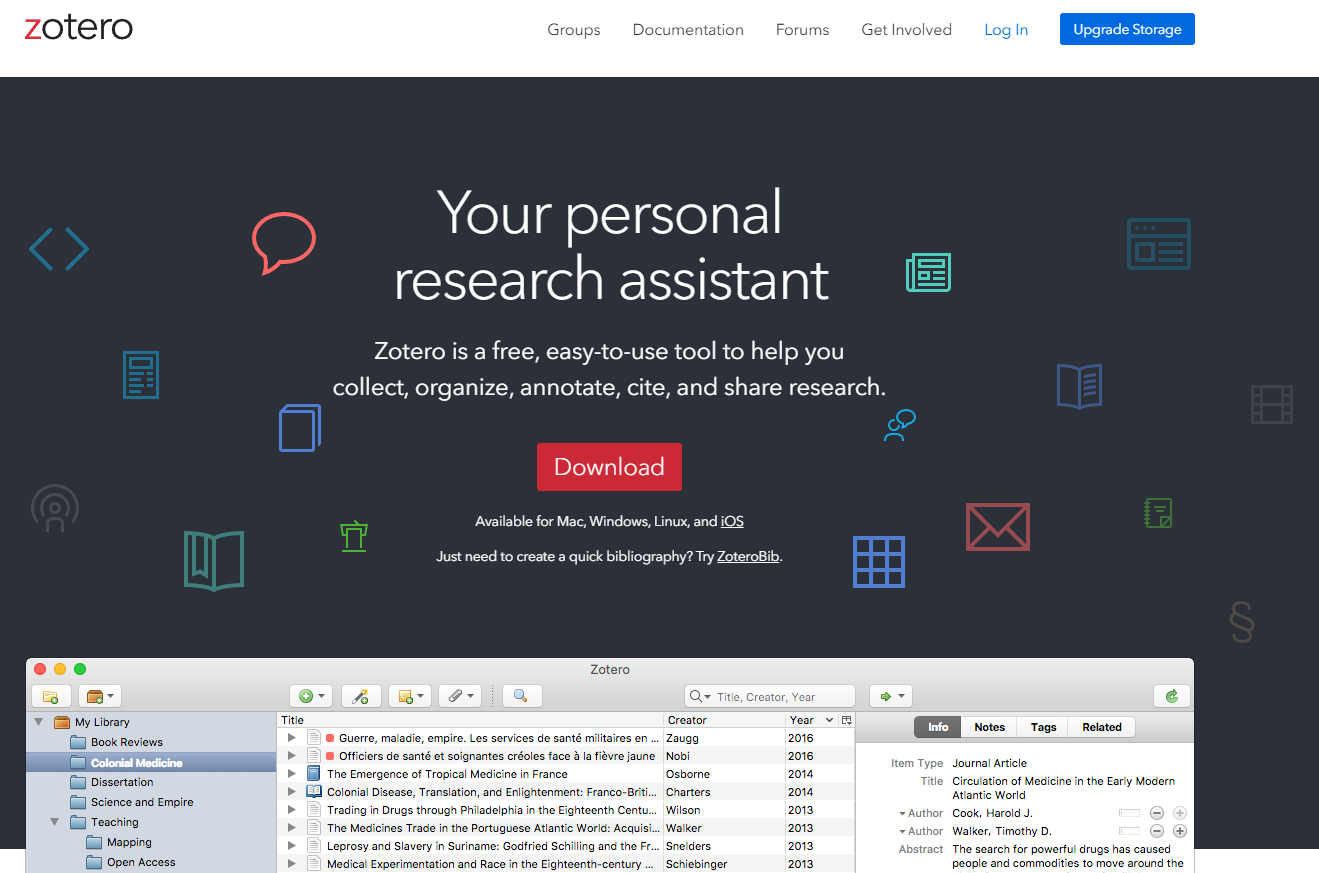Viewport: 1319px width, 873px height.
Task: Collapse the My Library tree
Action: pyautogui.click(x=39, y=722)
